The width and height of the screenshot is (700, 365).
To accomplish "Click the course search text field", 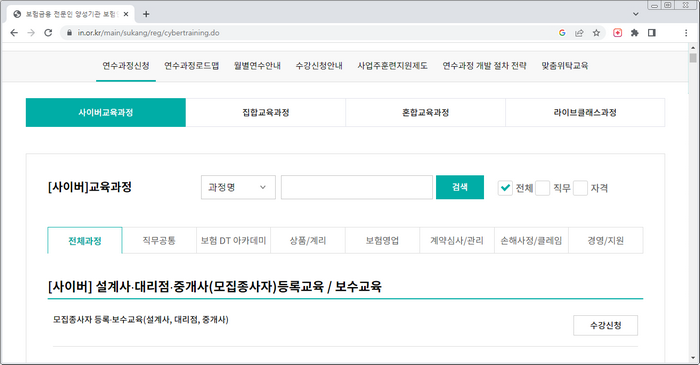I will click(x=357, y=187).
